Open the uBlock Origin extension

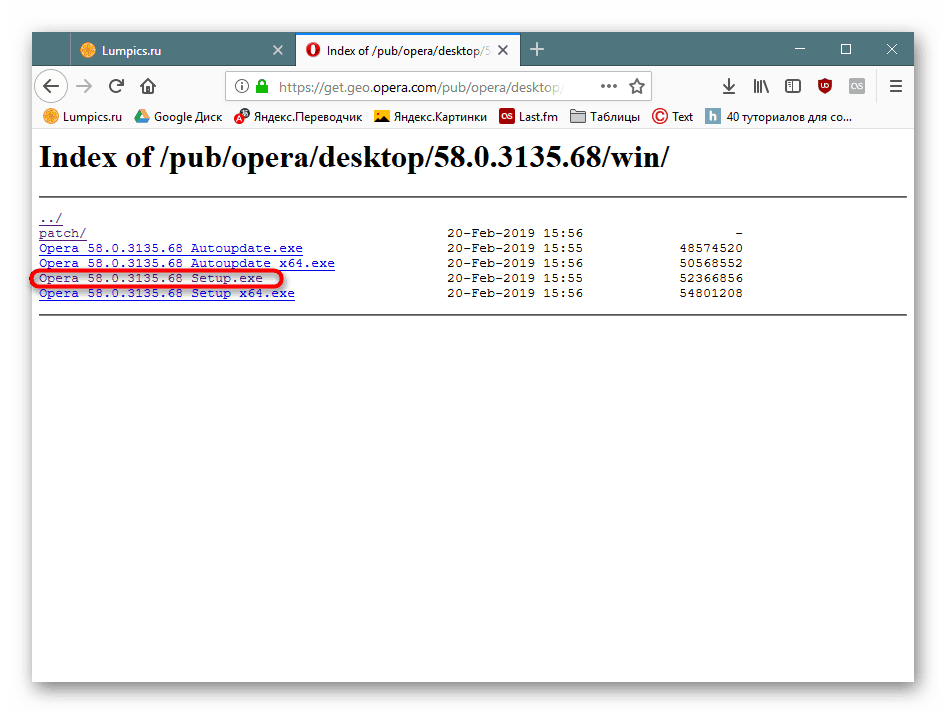[825, 86]
